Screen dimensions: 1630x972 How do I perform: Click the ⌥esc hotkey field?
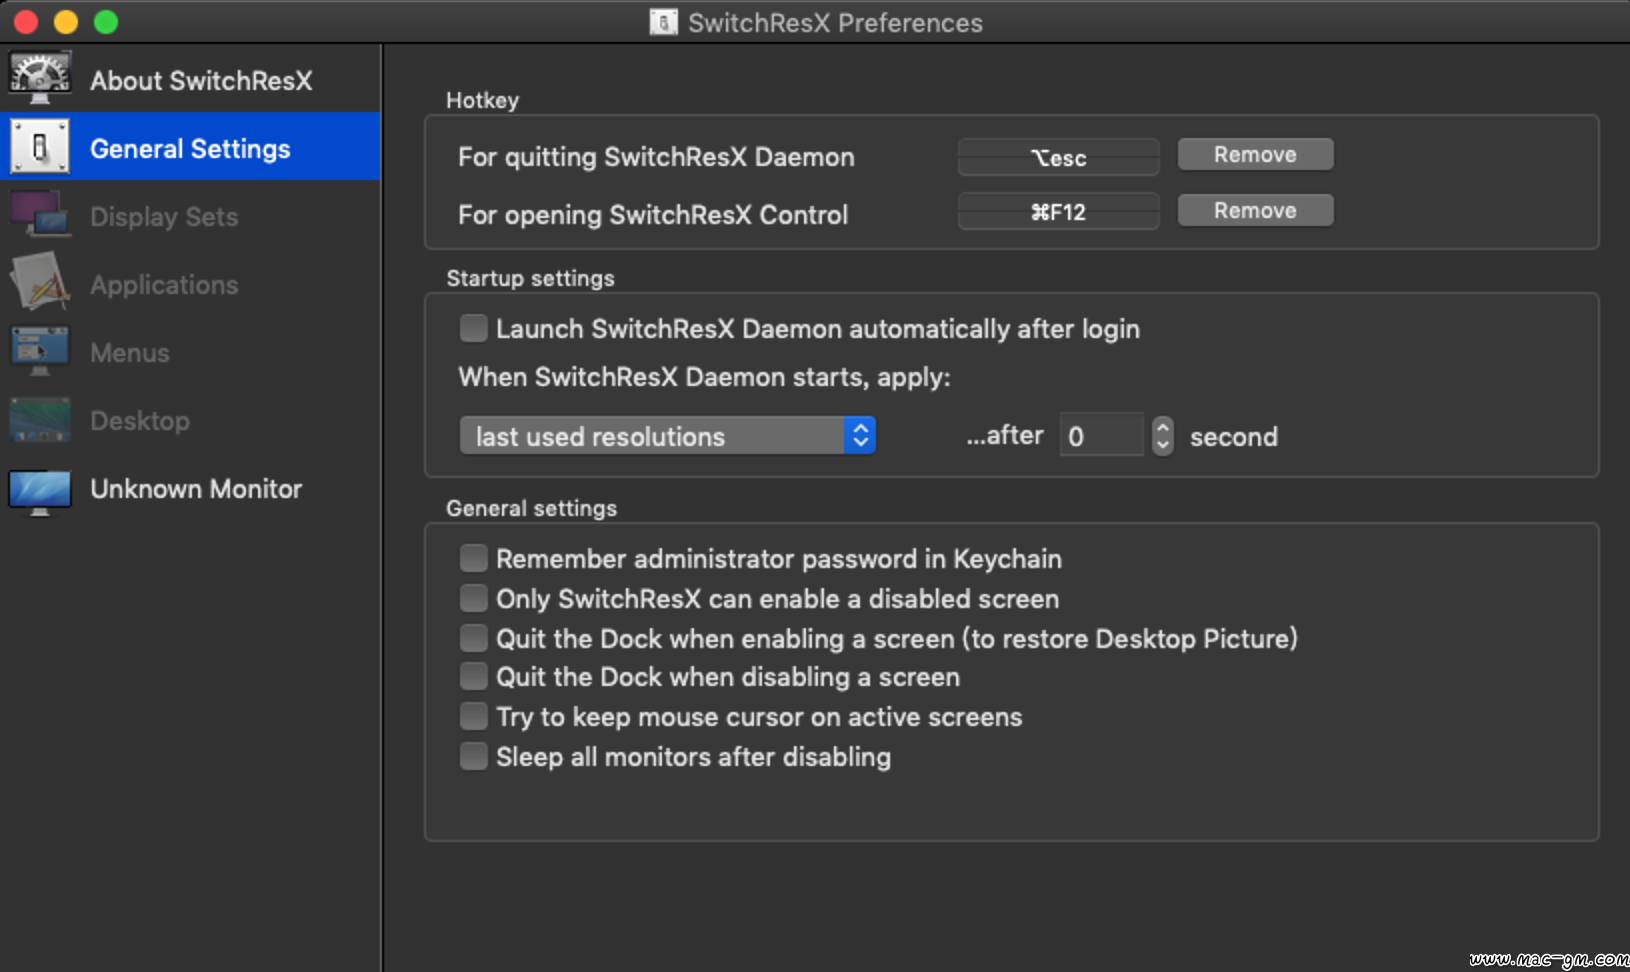(1059, 157)
